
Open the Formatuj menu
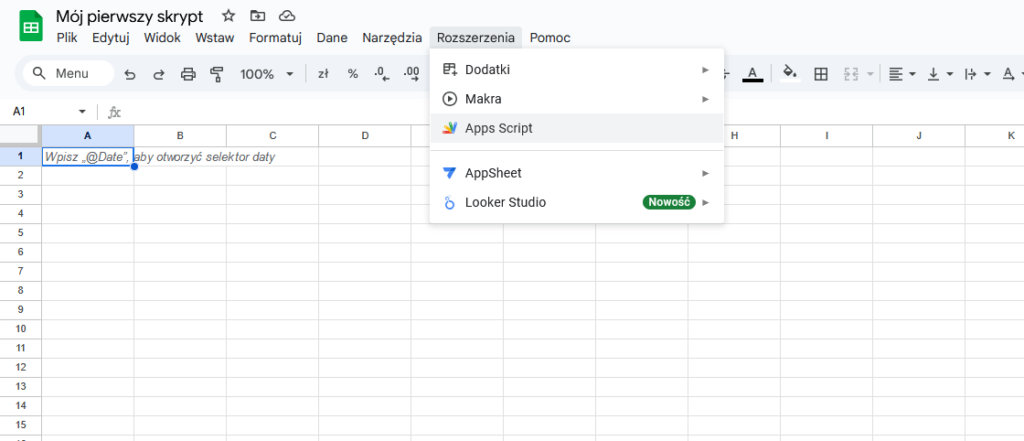coord(275,38)
